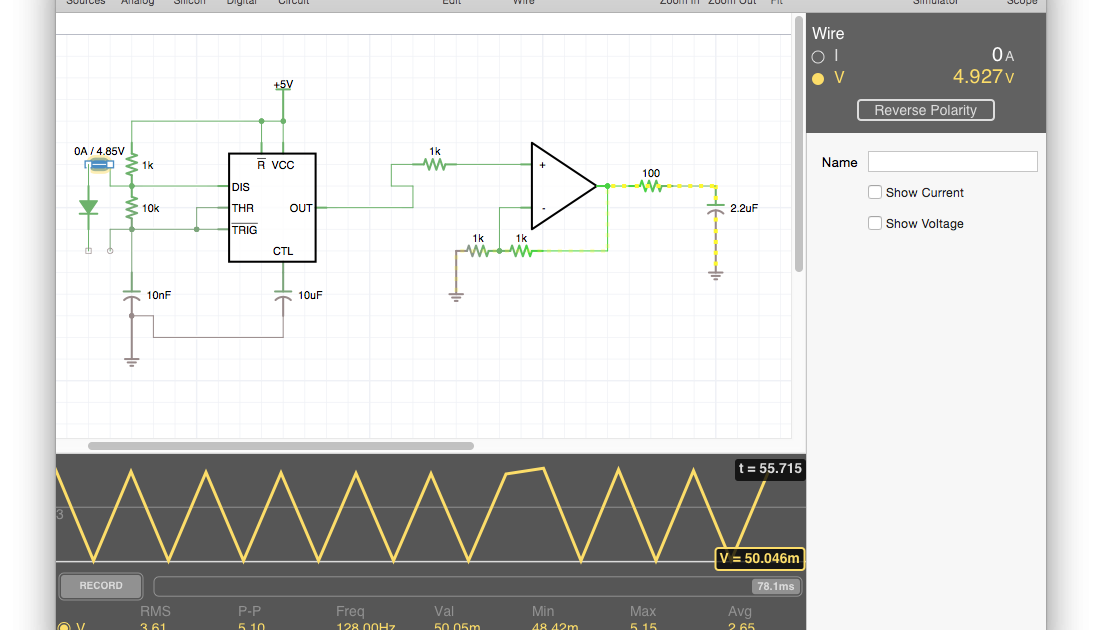The image size is (1102, 630).
Task: Open the Edit toolbar section
Action: tap(451, 3)
